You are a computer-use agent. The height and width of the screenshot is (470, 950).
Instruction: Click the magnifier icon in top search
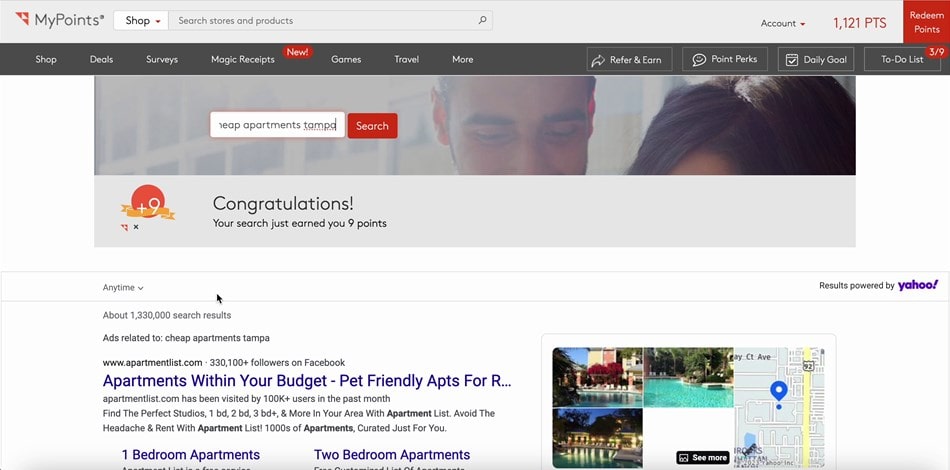coord(482,20)
